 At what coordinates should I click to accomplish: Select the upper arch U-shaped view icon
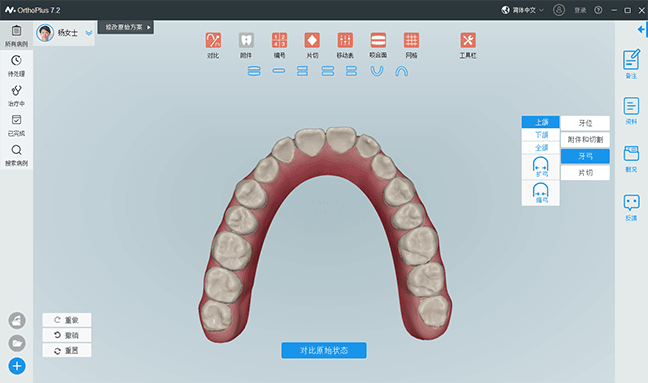(376, 71)
